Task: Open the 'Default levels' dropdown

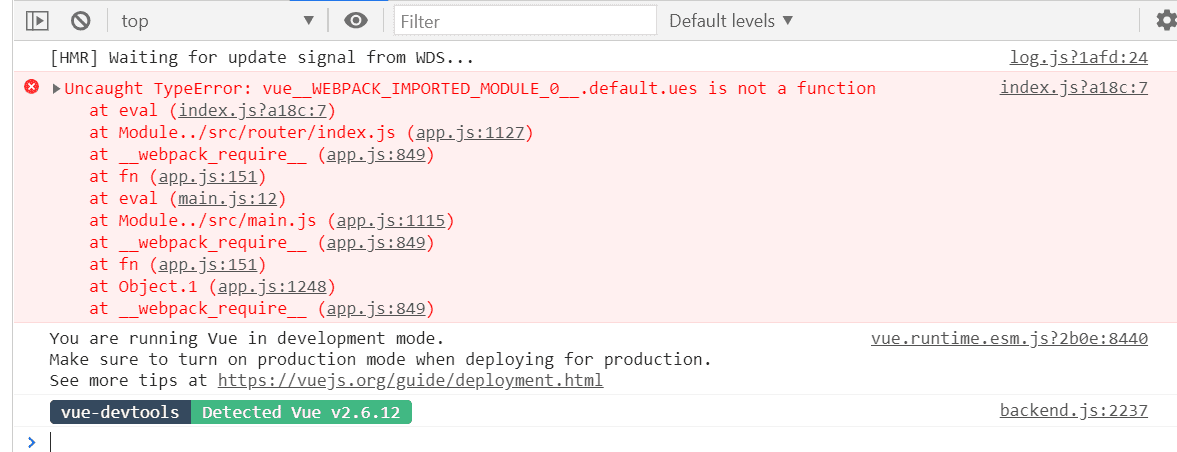Action: (x=731, y=20)
